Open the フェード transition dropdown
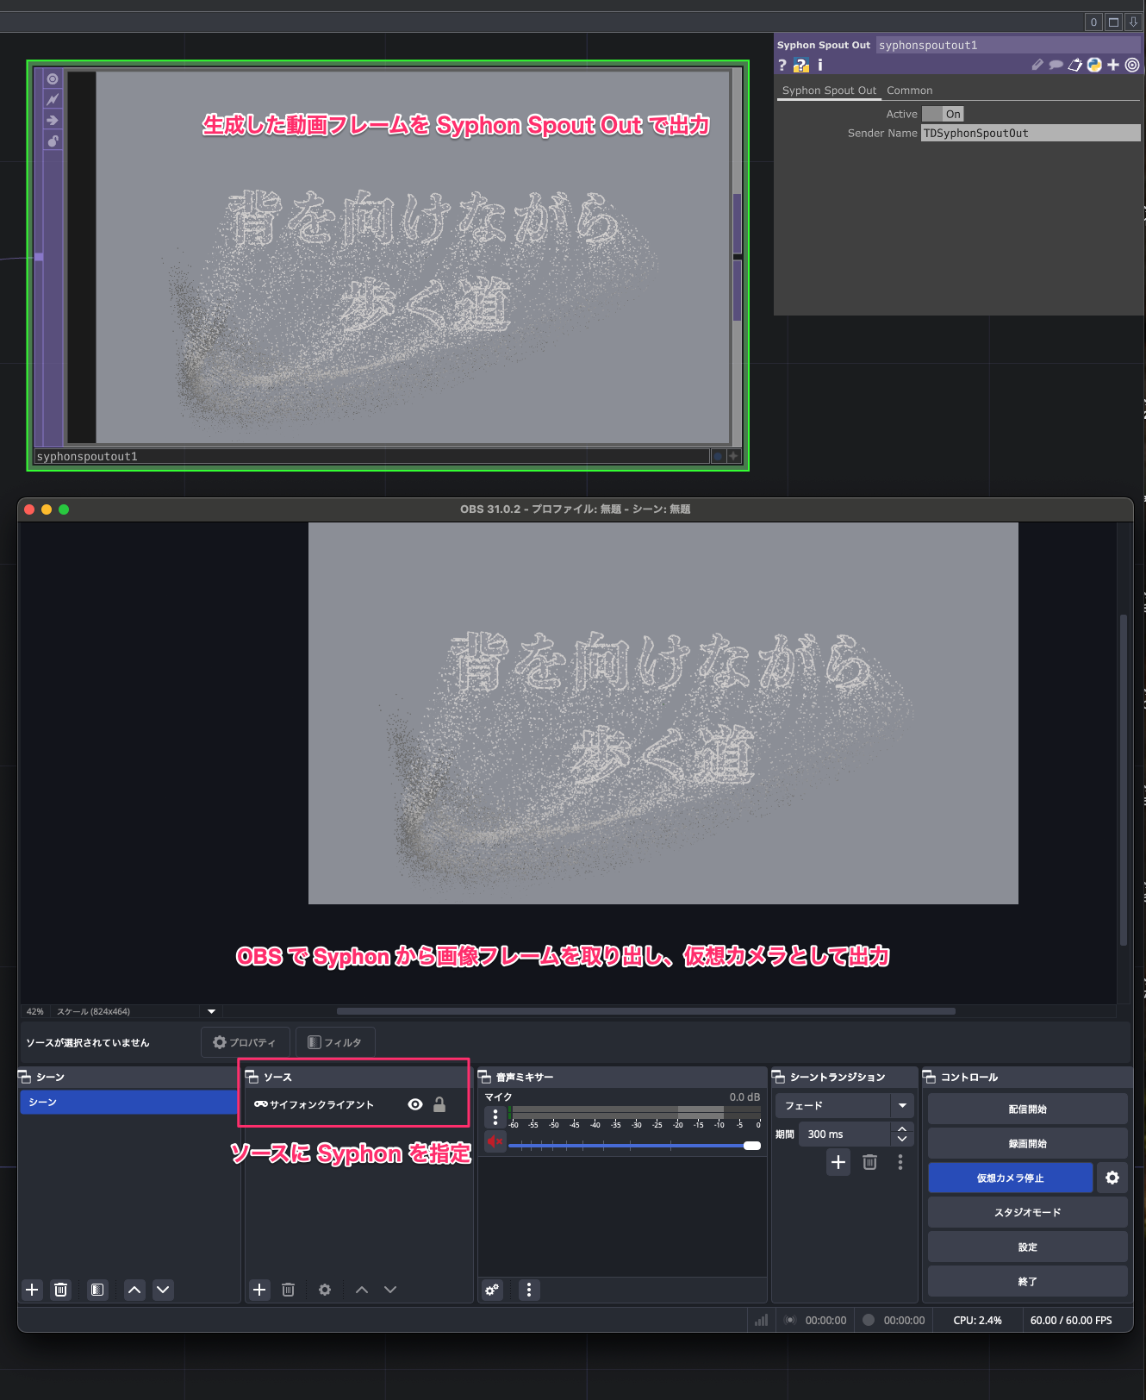Viewport: 1146px width, 1400px height. [x=844, y=1105]
